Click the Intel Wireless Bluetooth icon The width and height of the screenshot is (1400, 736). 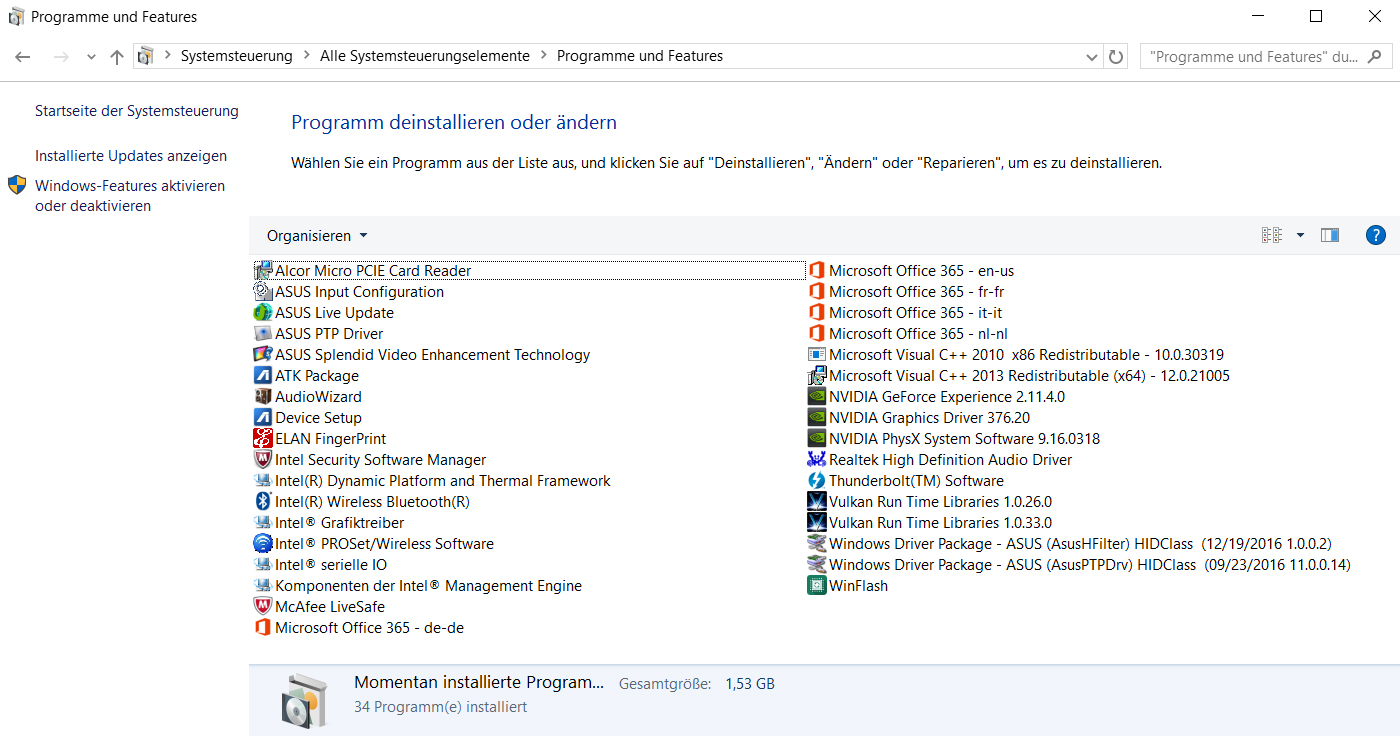tap(263, 502)
